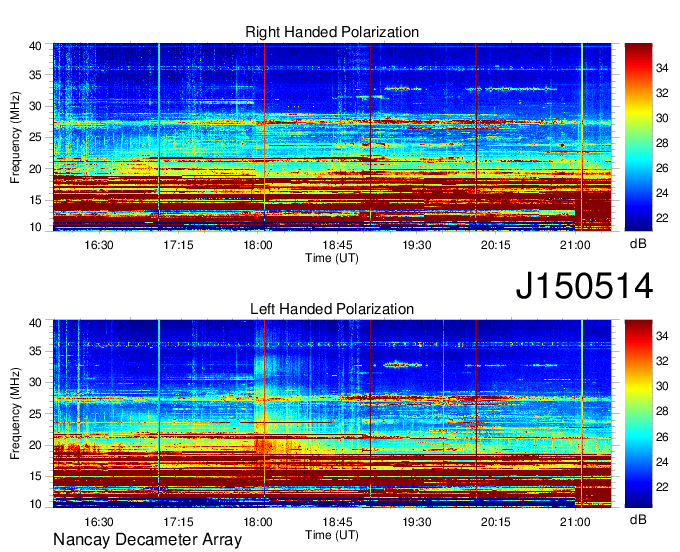Click "Time (UT)" label under right-handed plot
Screen dimensions: 680x552
point(332,258)
